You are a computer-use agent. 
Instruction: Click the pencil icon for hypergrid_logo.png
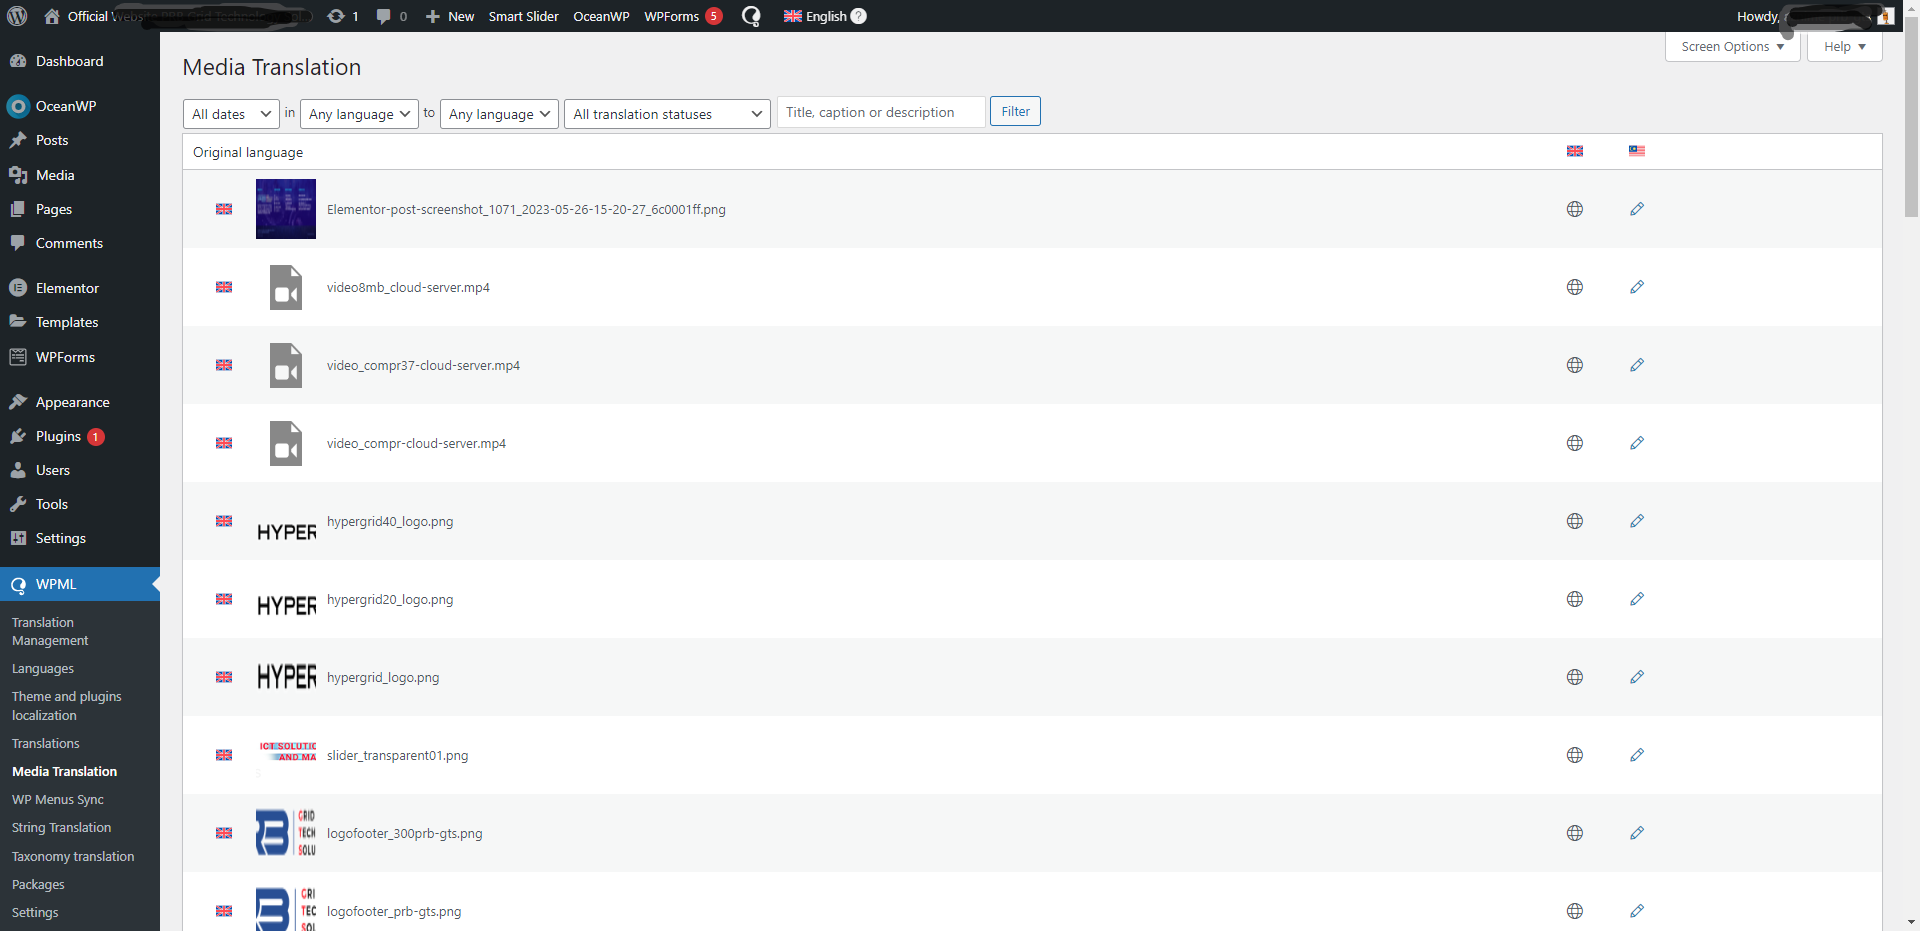point(1637,677)
